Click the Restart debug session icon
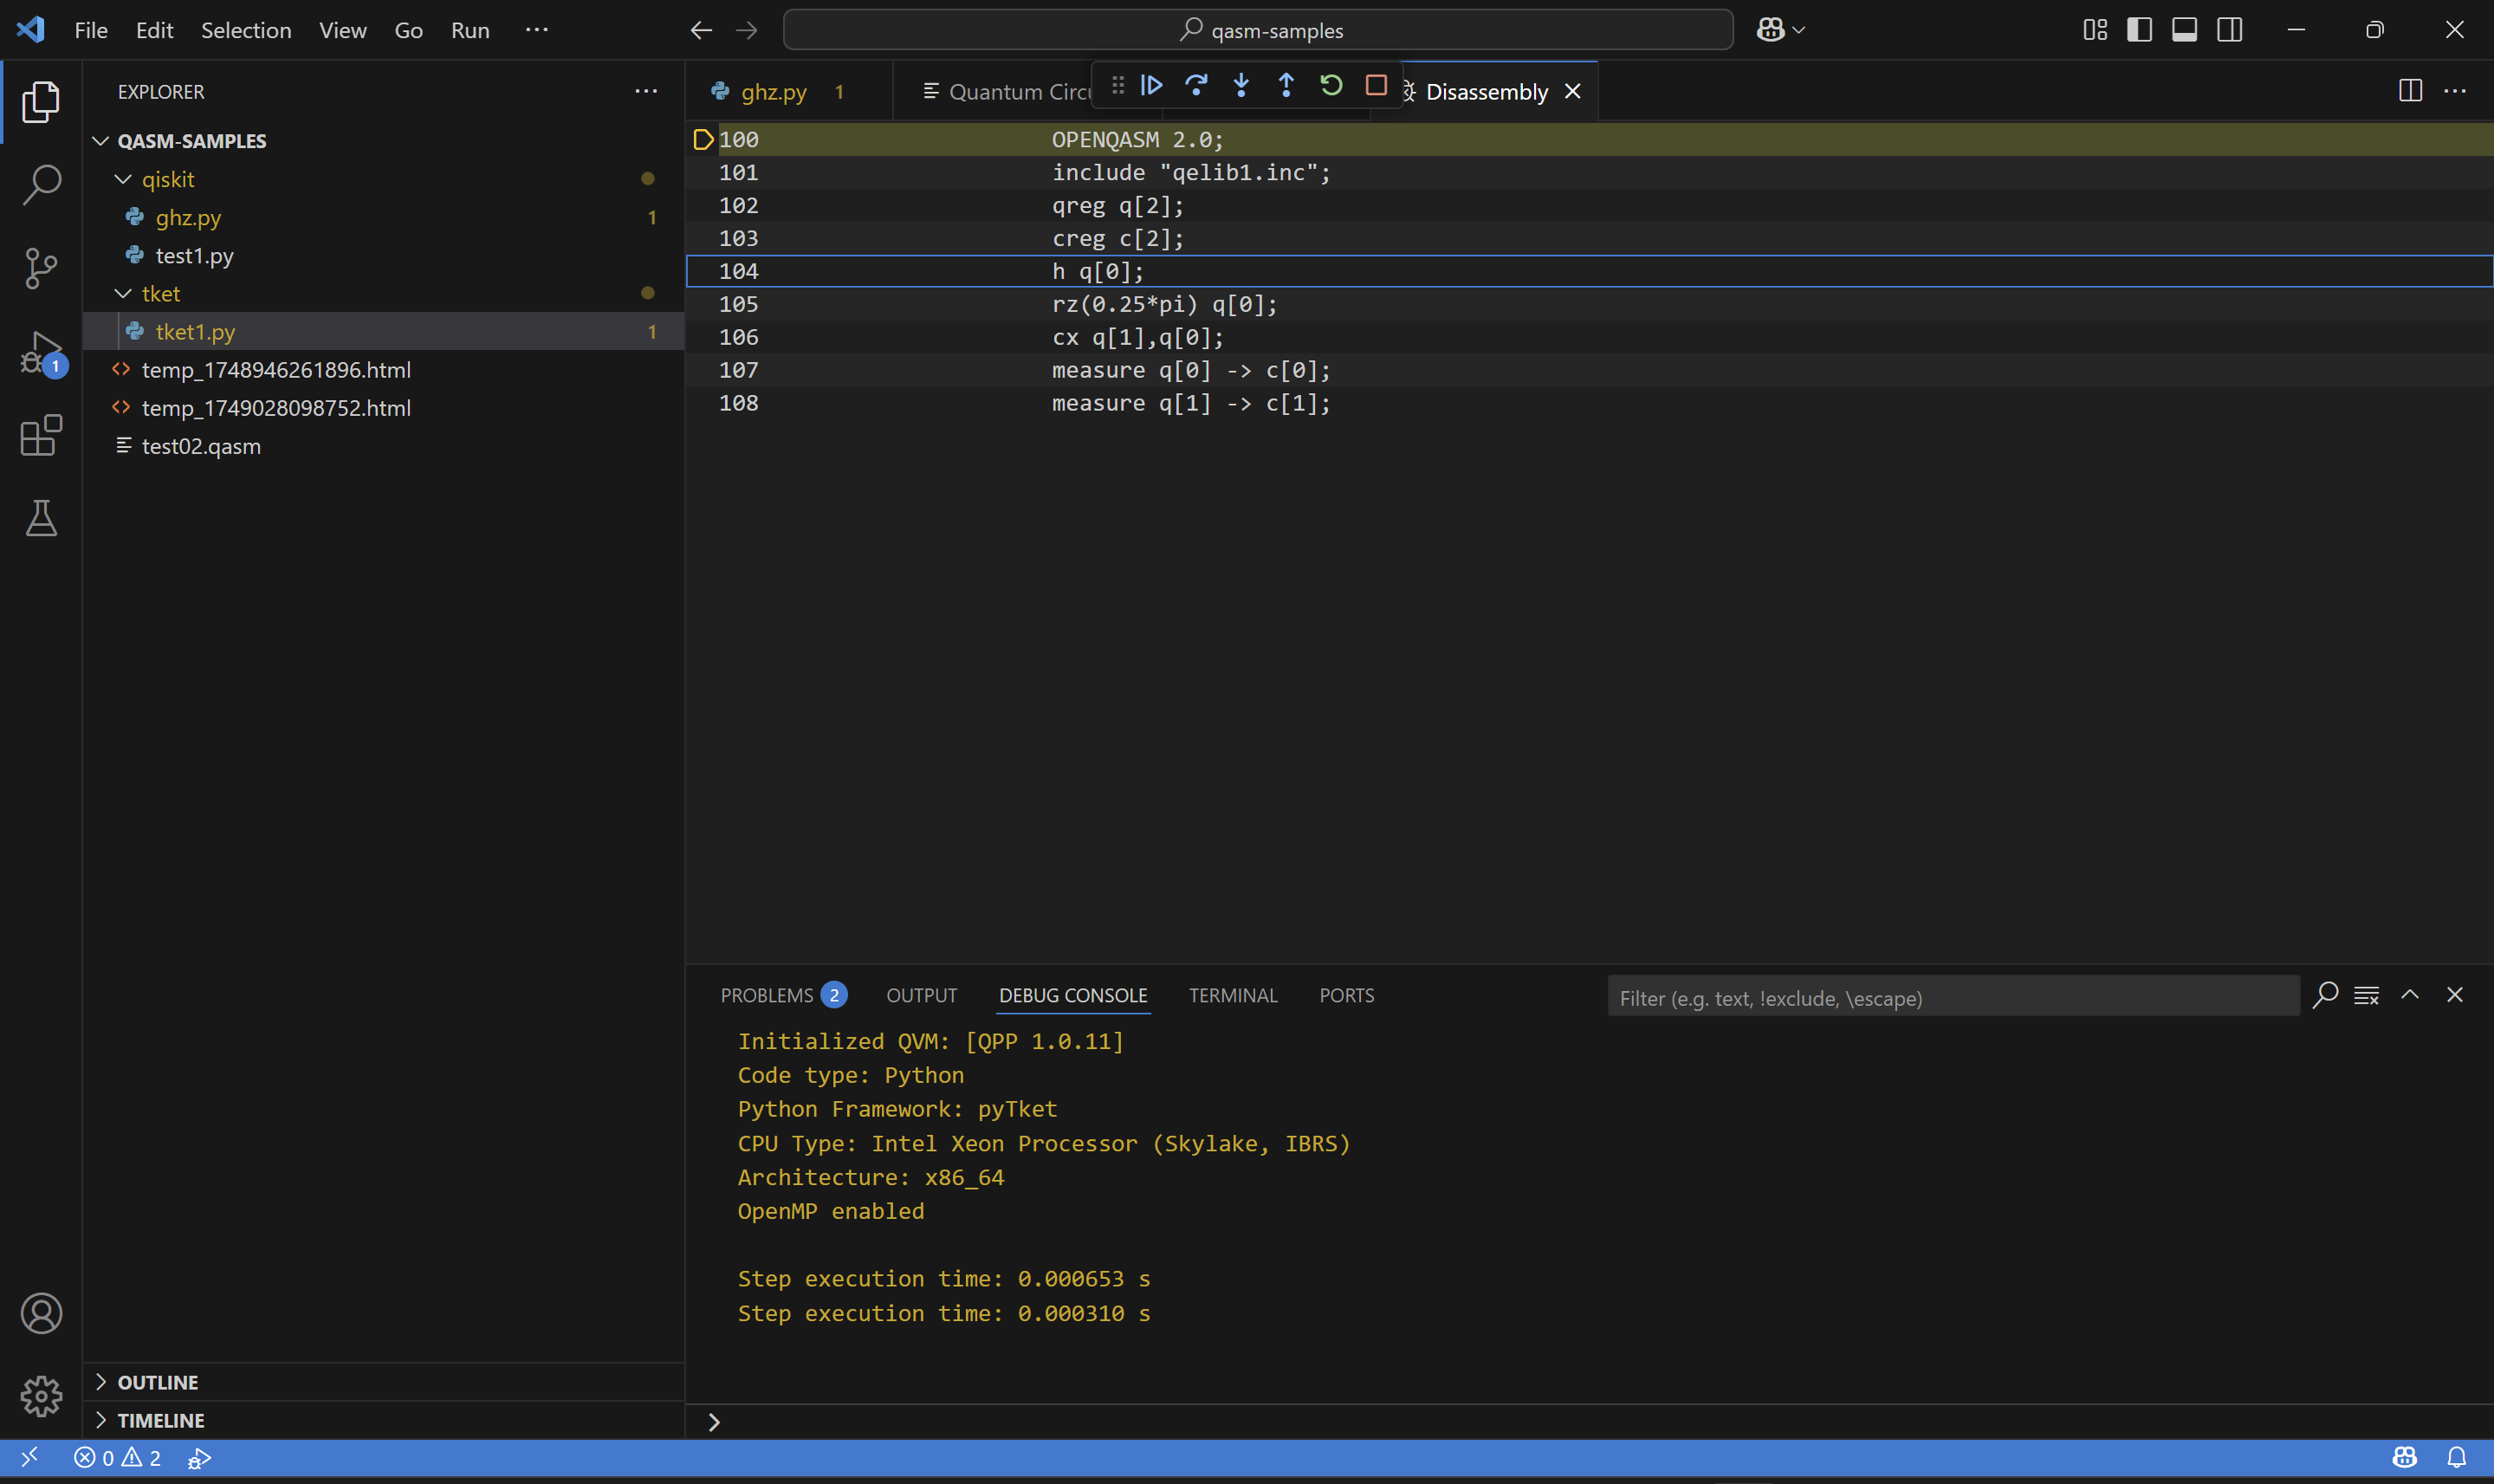The height and width of the screenshot is (1484, 2494). (1331, 86)
